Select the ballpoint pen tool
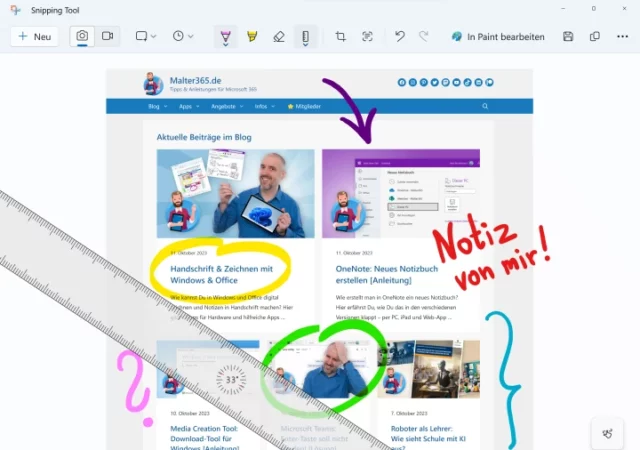 [x=226, y=37]
